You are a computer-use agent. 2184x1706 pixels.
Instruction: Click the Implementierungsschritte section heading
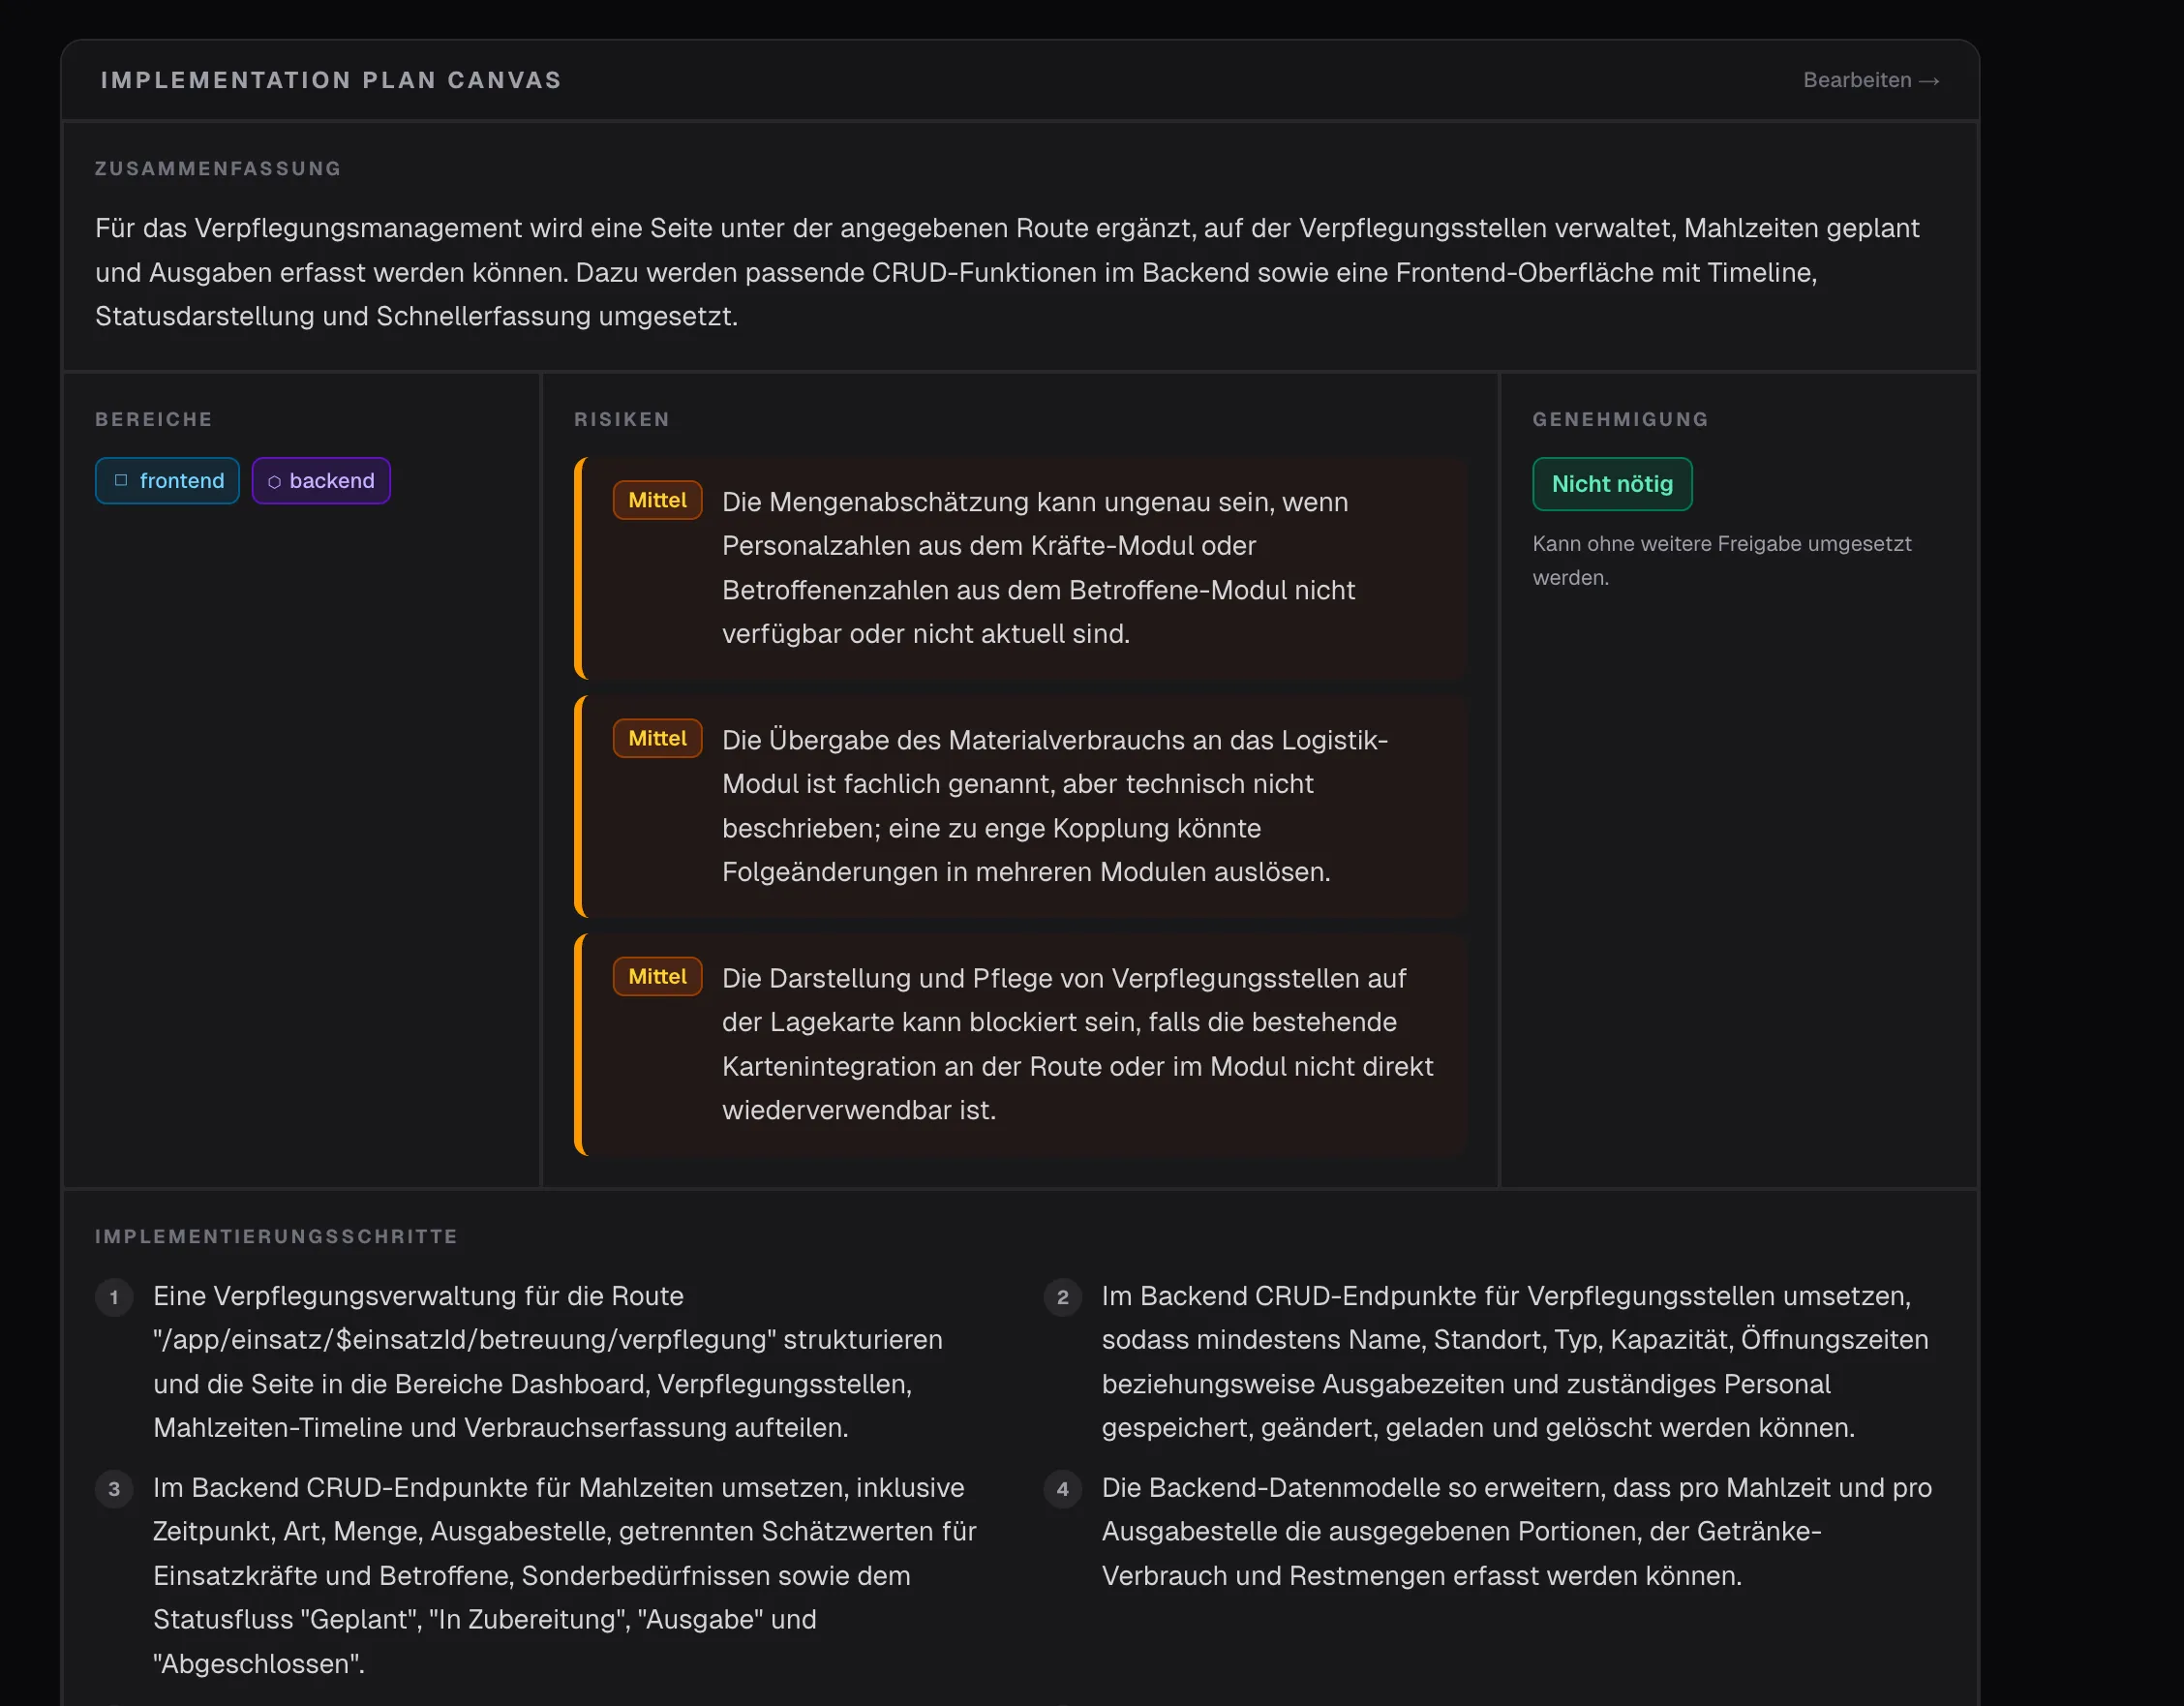276,1236
